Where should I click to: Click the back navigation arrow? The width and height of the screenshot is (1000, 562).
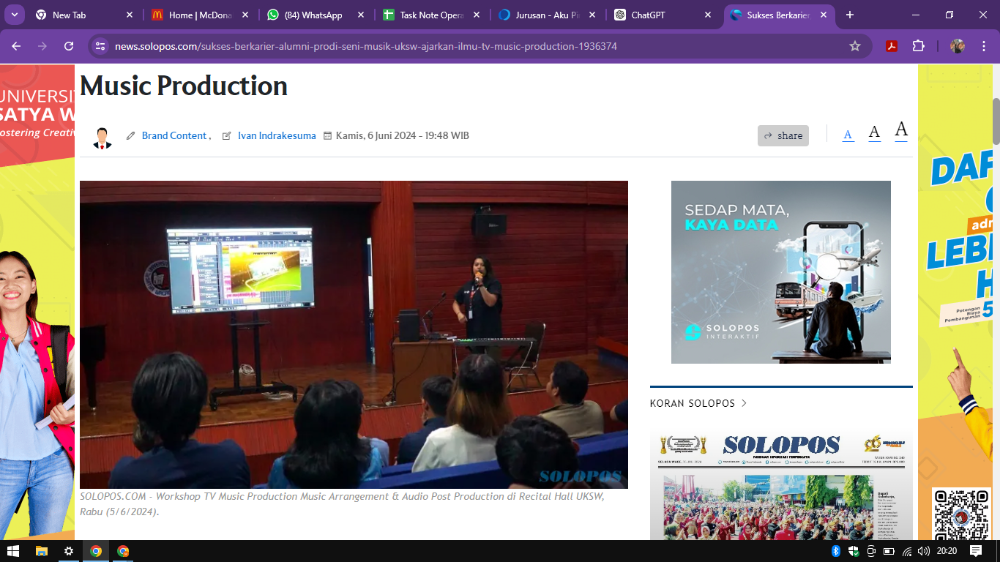click(16, 46)
